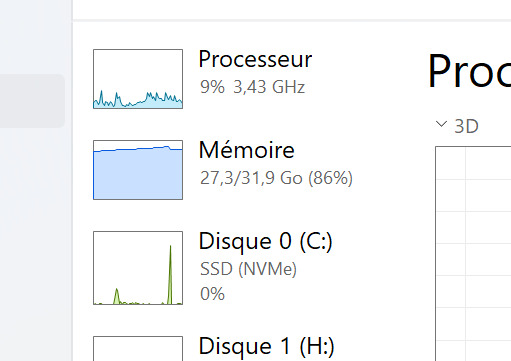511x361 pixels.
Task: Select the highlighted sidebar navigation item
Action: (32, 101)
